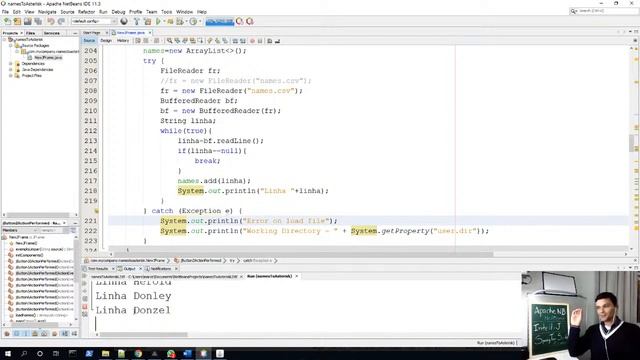Open the Tools menu
The image size is (640, 360).
(x=167, y=12)
